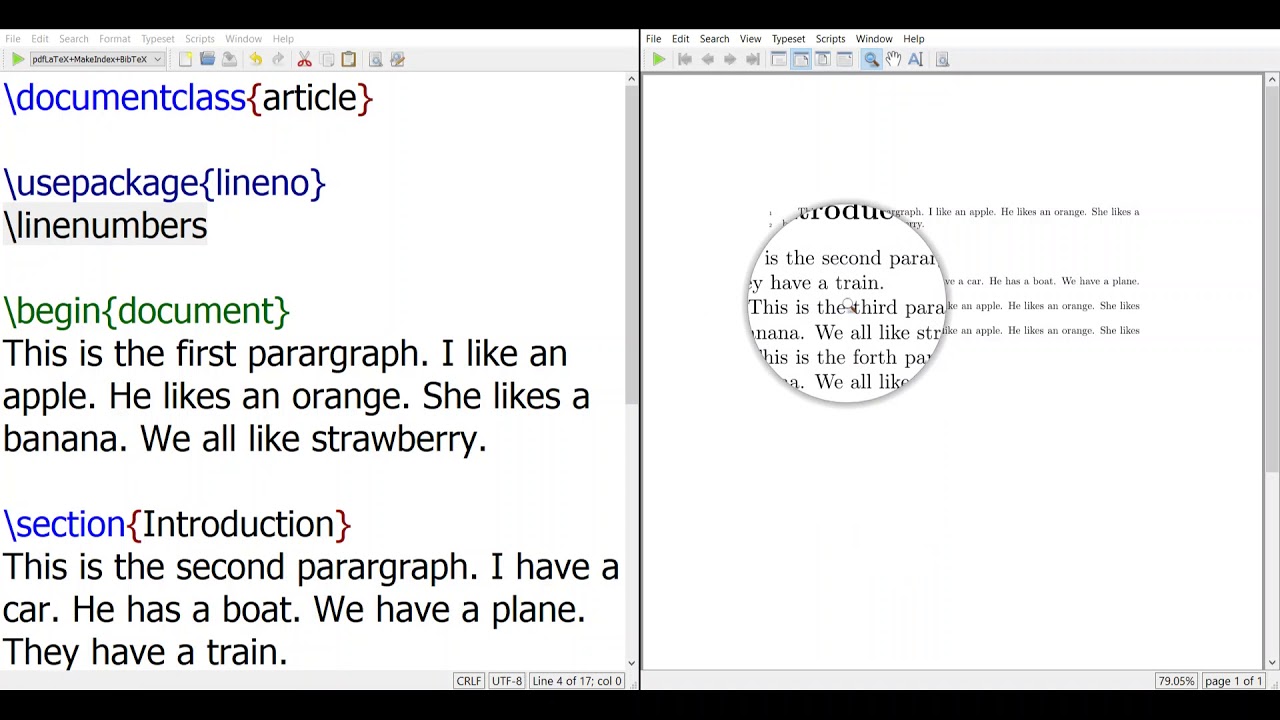Viewport: 1280px width, 720px height.
Task: Open the Edit menu in the PDF preview
Action: tap(681, 39)
